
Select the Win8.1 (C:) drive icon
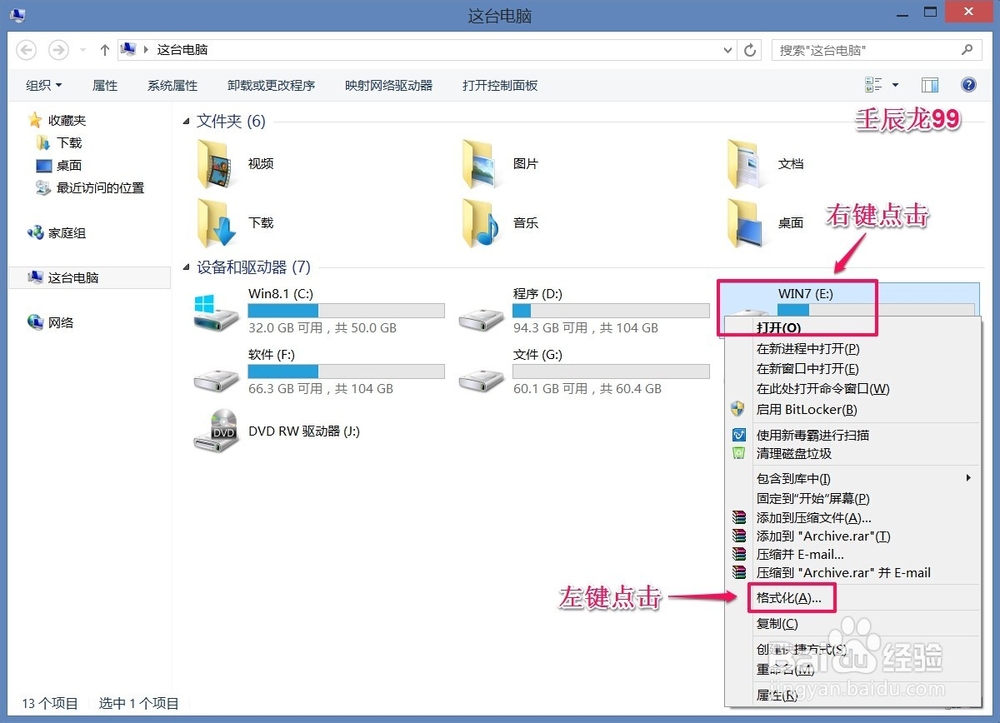[217, 312]
